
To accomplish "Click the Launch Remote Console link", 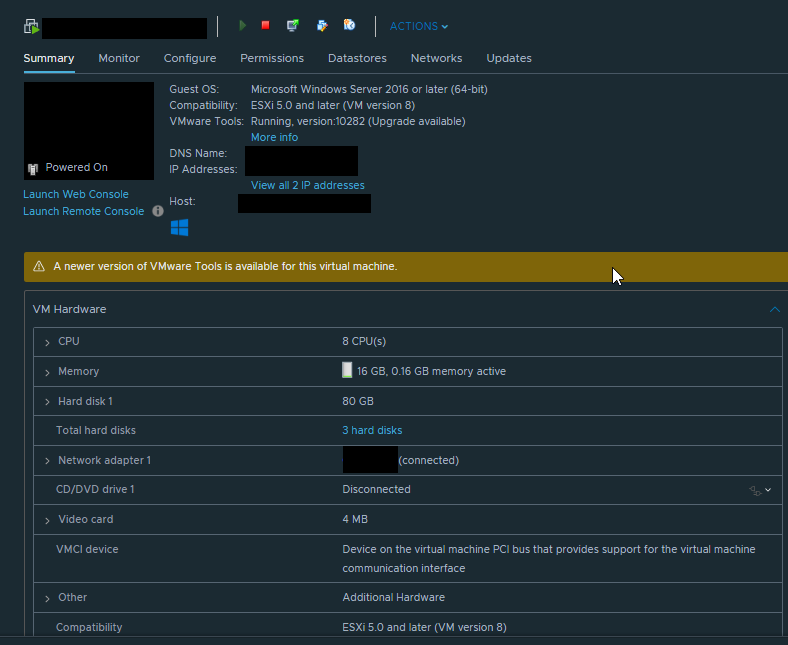I will tap(83, 211).
